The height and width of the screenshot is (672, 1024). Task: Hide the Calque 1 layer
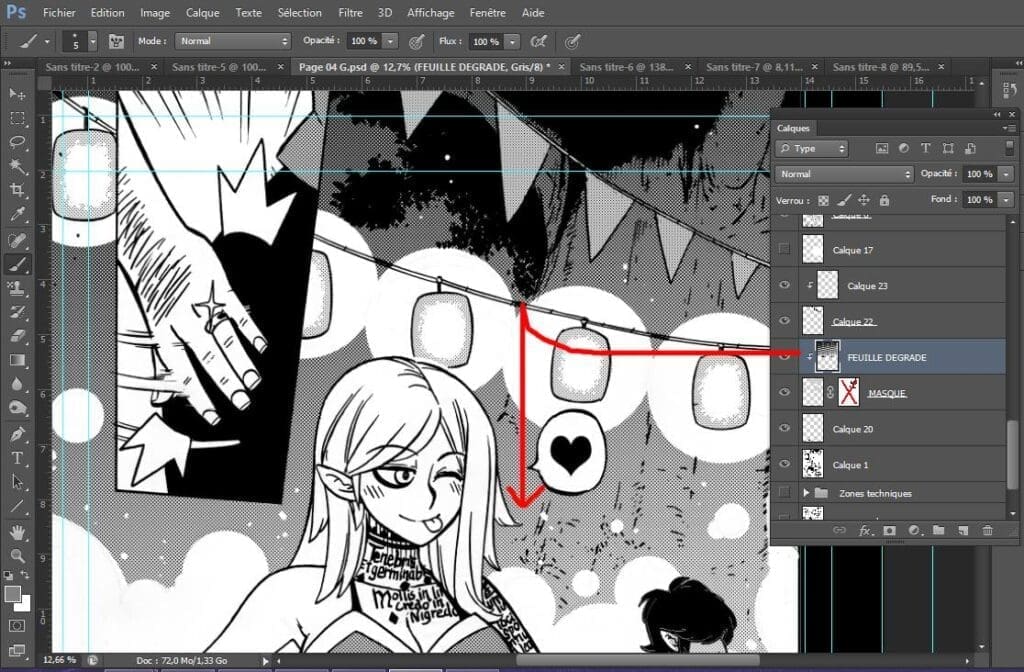click(784, 464)
